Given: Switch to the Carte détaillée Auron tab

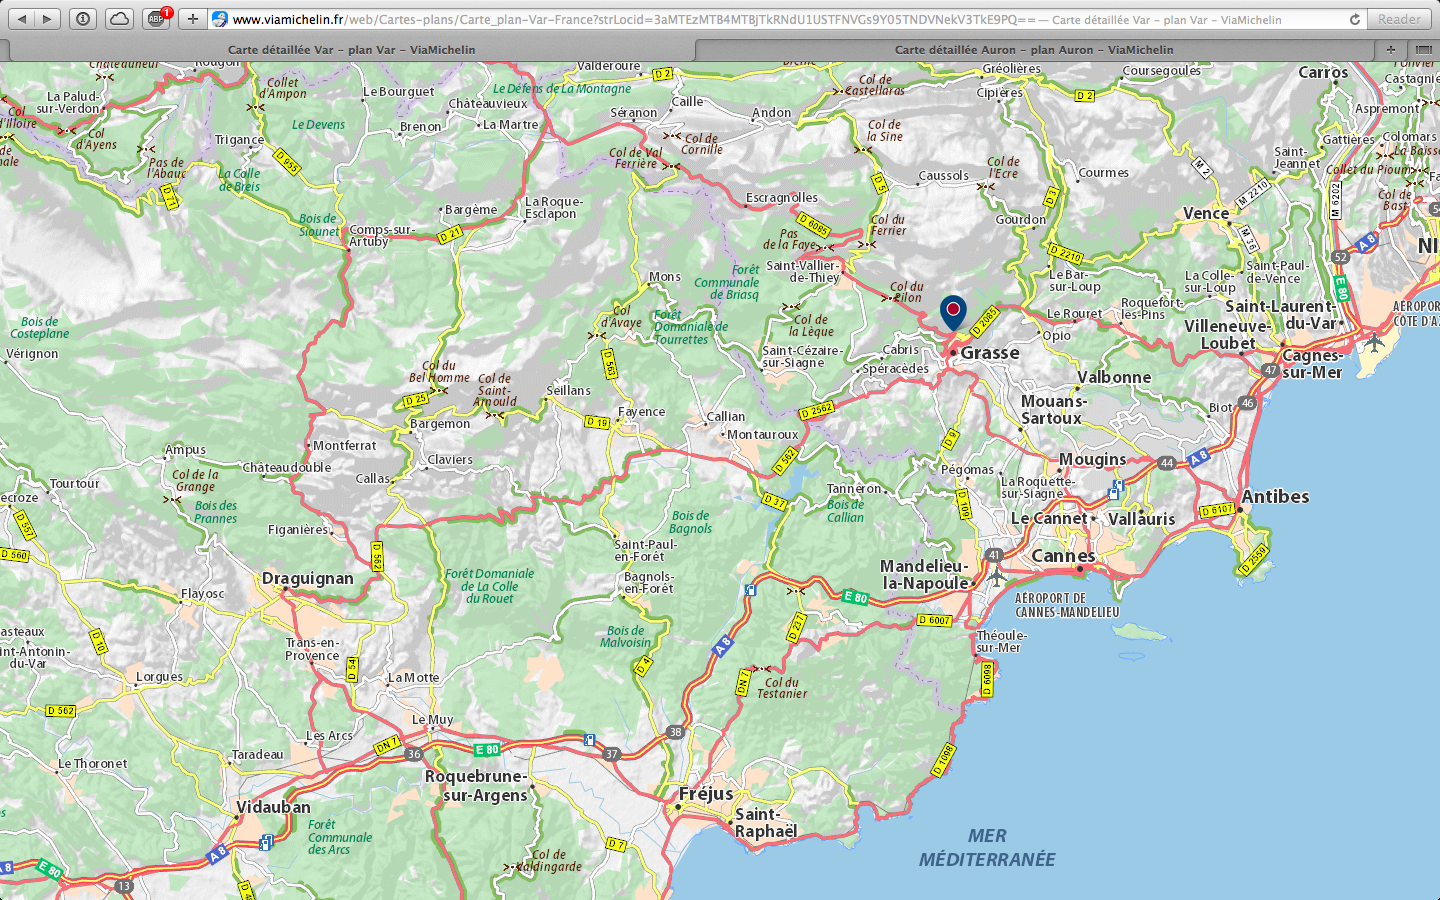Looking at the screenshot, I should [x=1034, y=49].
